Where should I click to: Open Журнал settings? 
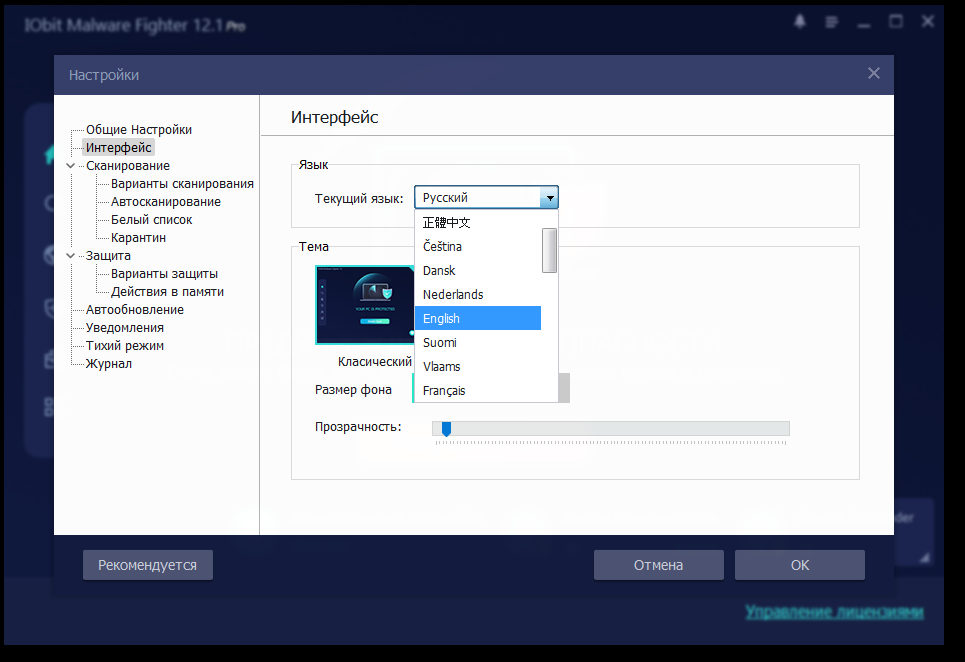108,364
